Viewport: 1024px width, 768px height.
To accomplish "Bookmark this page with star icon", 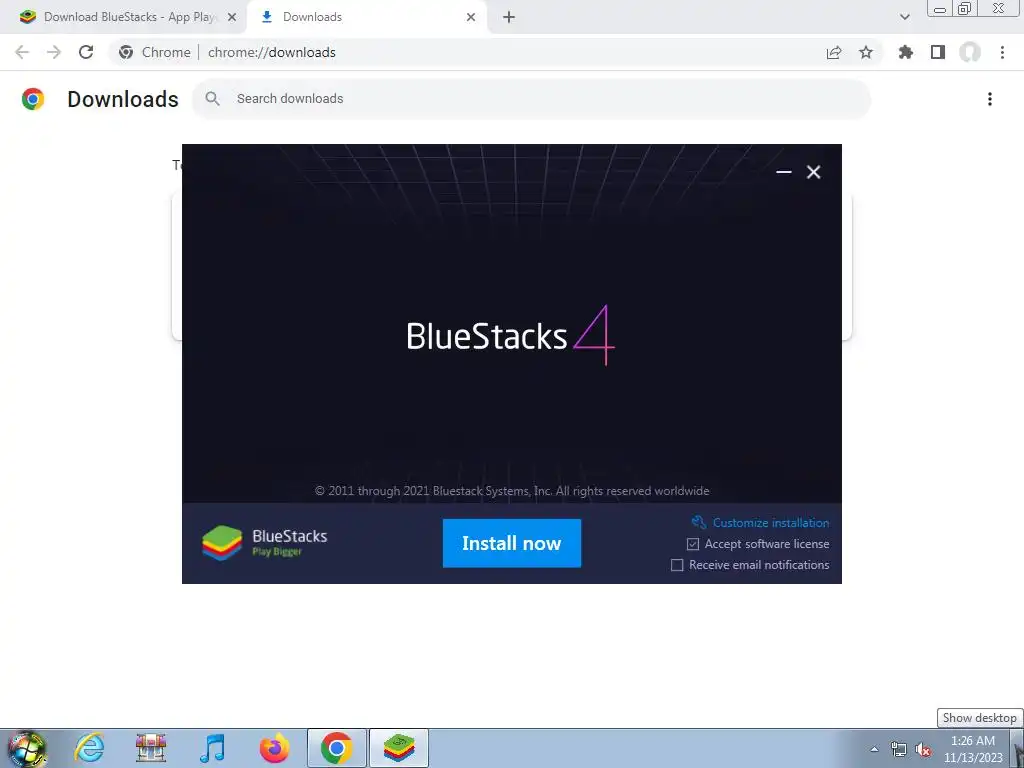I will [x=866, y=52].
